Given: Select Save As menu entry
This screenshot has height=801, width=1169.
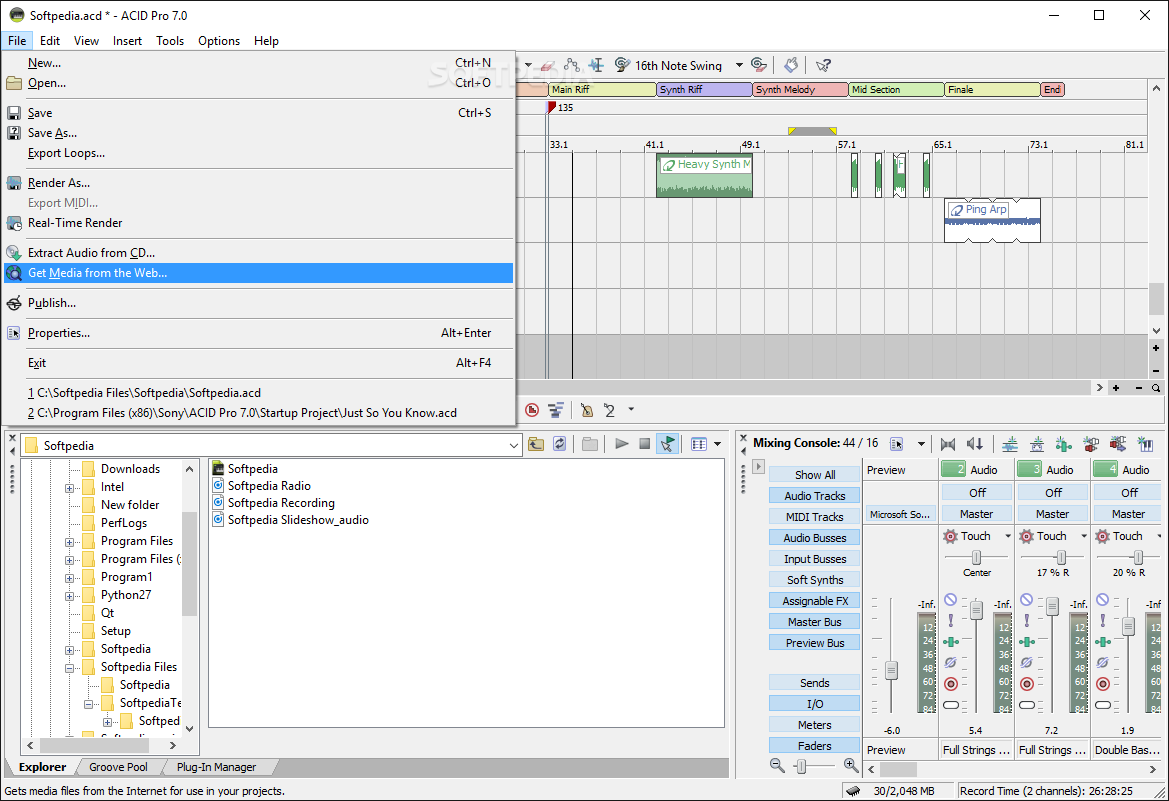Looking at the screenshot, I should [x=259, y=133].
